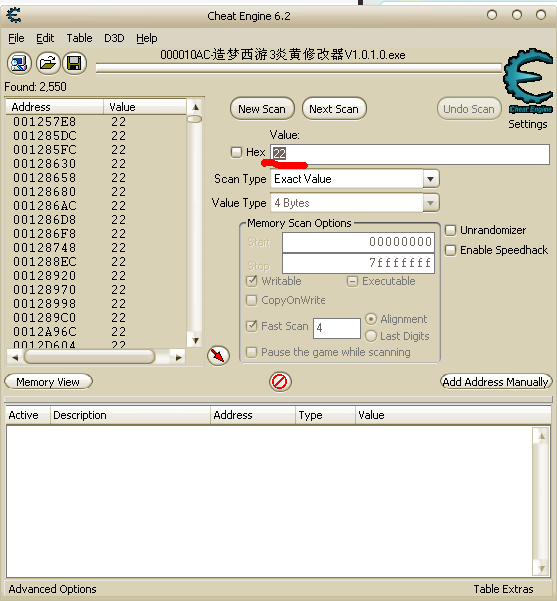
Task: Click the Next Scan button
Action: [x=334, y=109]
